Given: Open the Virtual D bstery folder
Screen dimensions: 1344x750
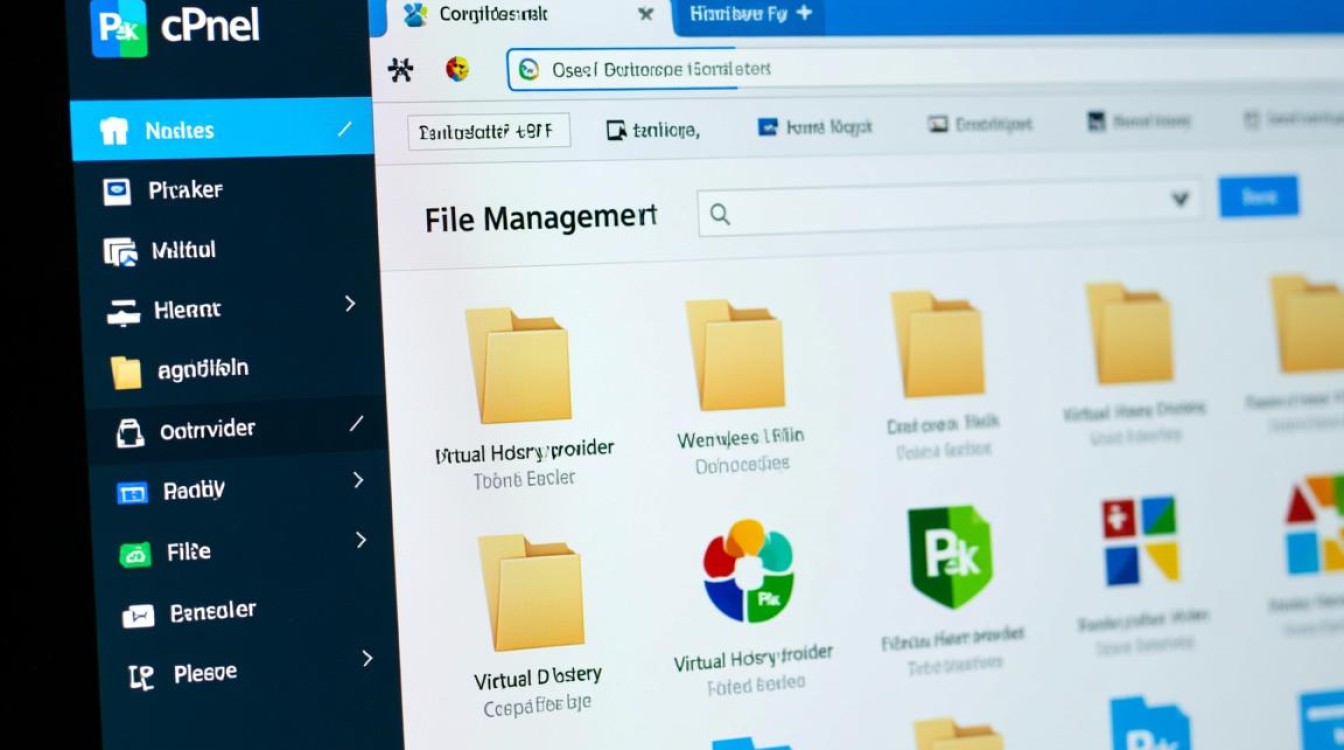Looking at the screenshot, I should click(531, 595).
